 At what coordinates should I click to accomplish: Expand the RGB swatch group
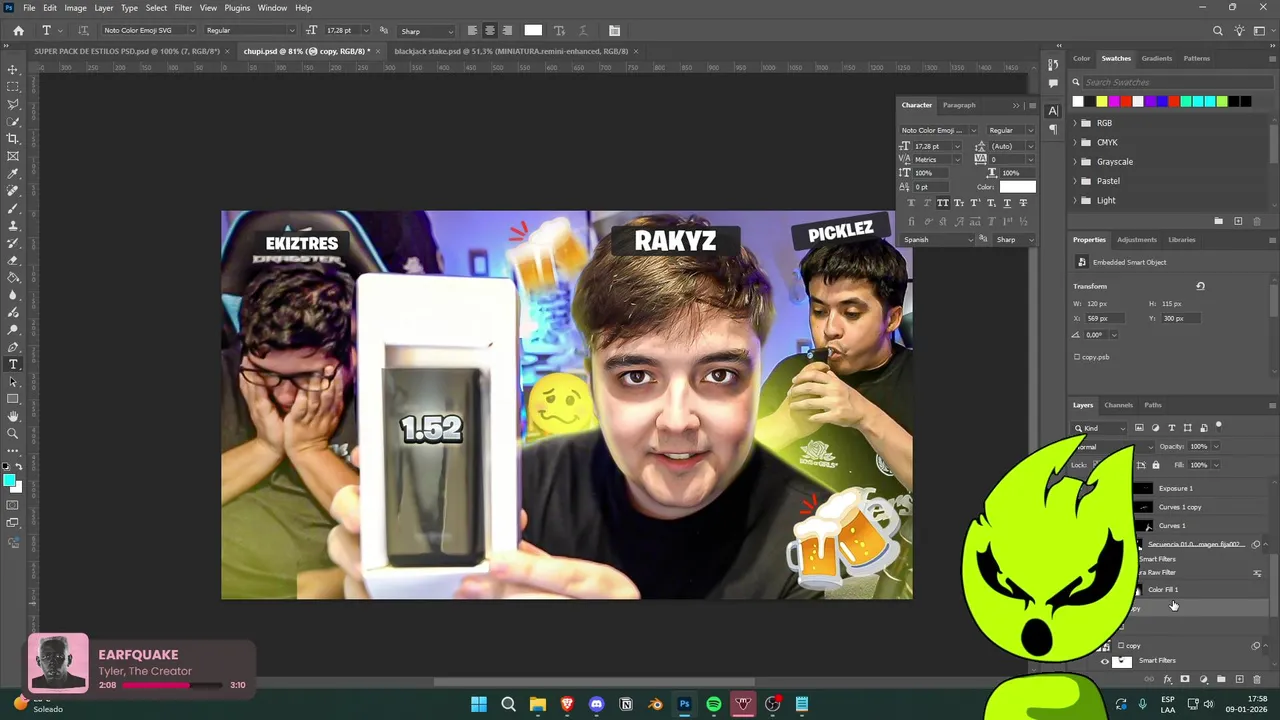point(1075,123)
